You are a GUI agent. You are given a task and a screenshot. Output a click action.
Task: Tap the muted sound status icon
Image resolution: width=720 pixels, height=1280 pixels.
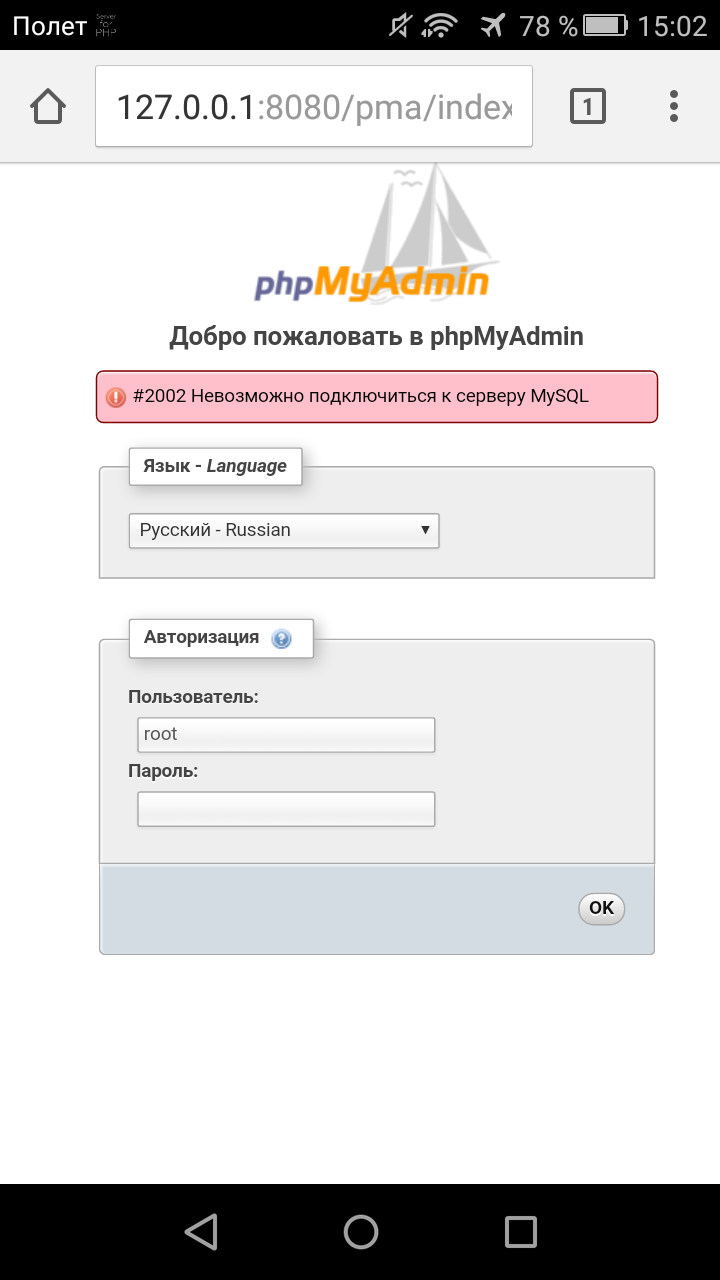tap(400, 26)
